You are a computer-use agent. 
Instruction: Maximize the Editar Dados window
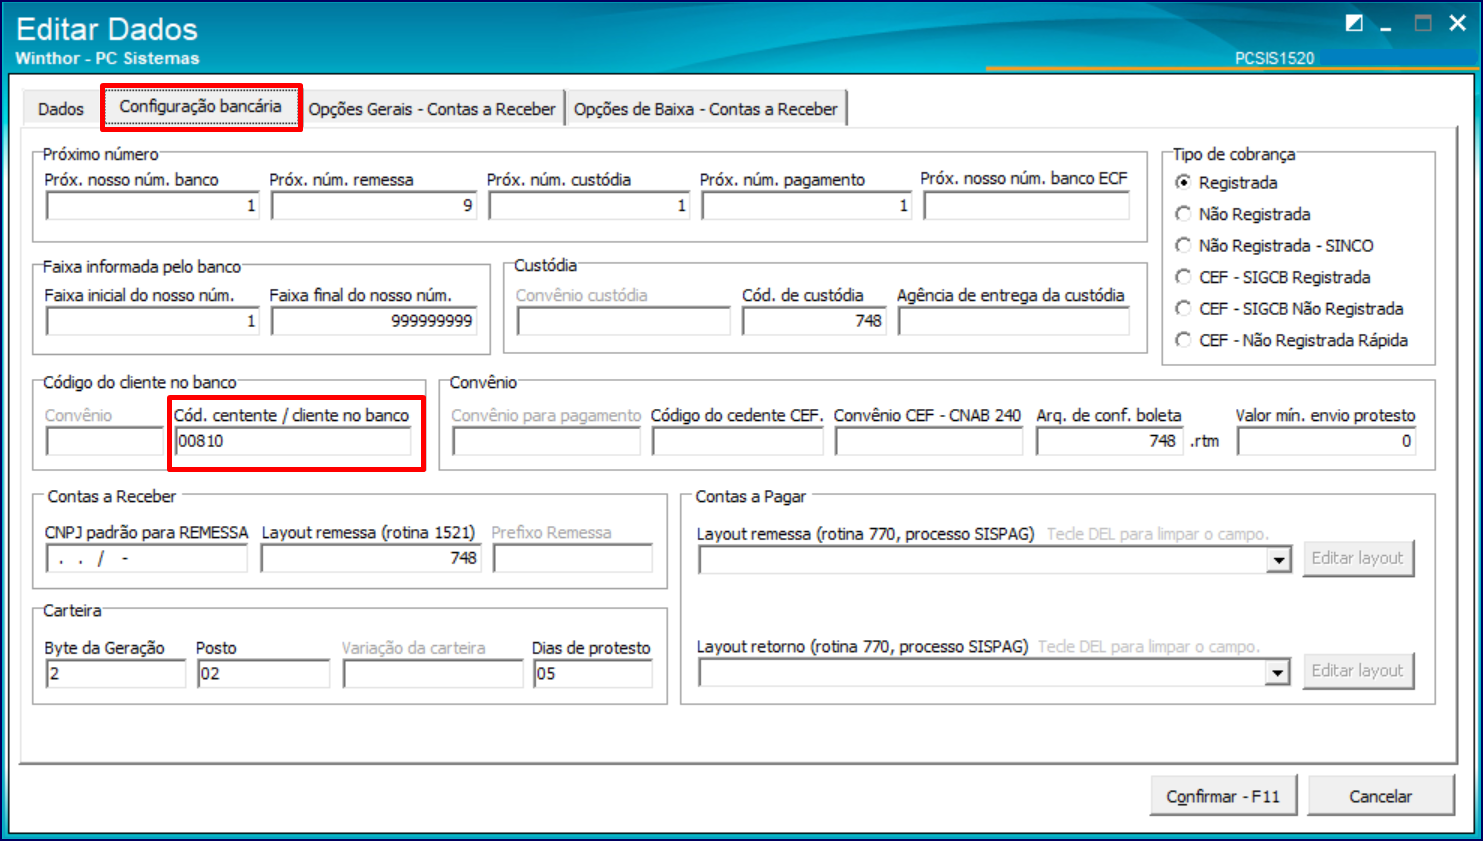tap(1423, 23)
